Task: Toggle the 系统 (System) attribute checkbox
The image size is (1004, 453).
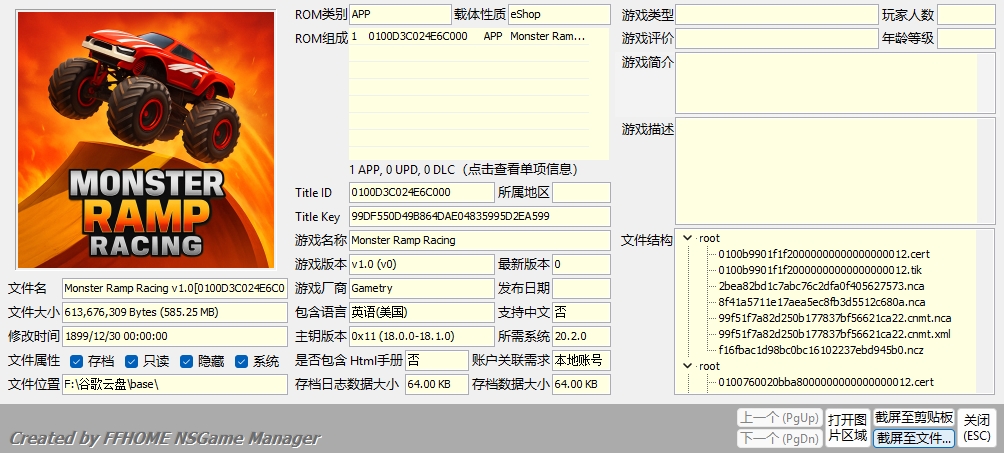Action: pyautogui.click(x=242, y=361)
